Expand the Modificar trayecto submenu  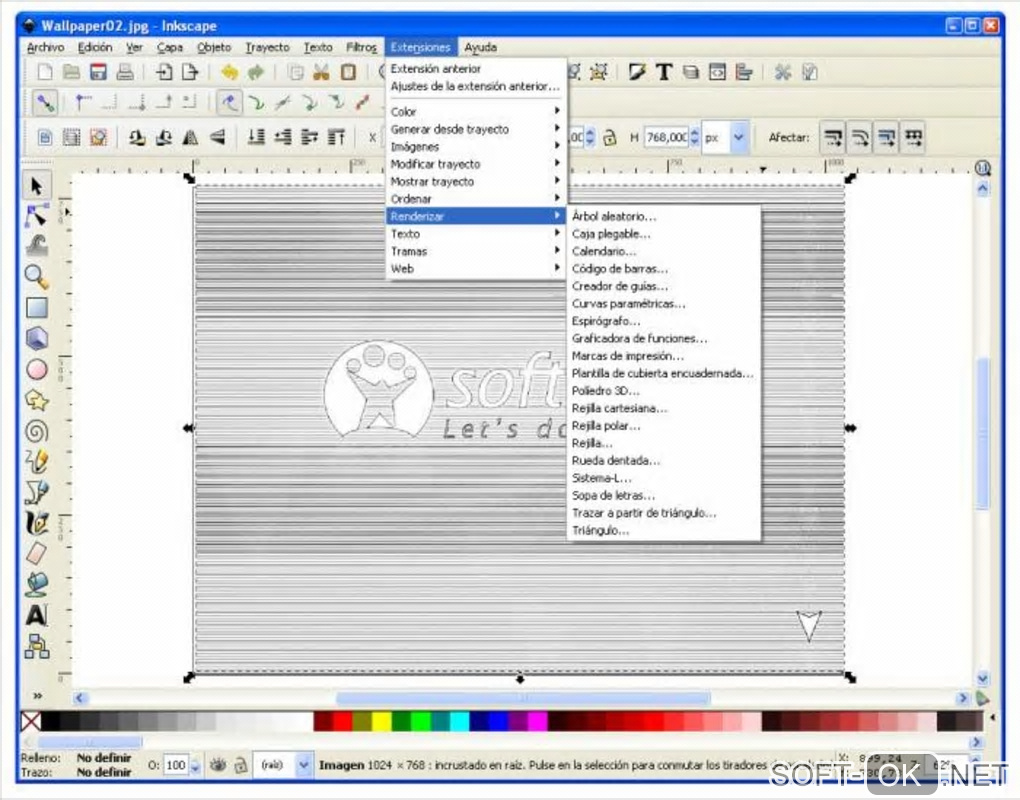click(x=475, y=164)
